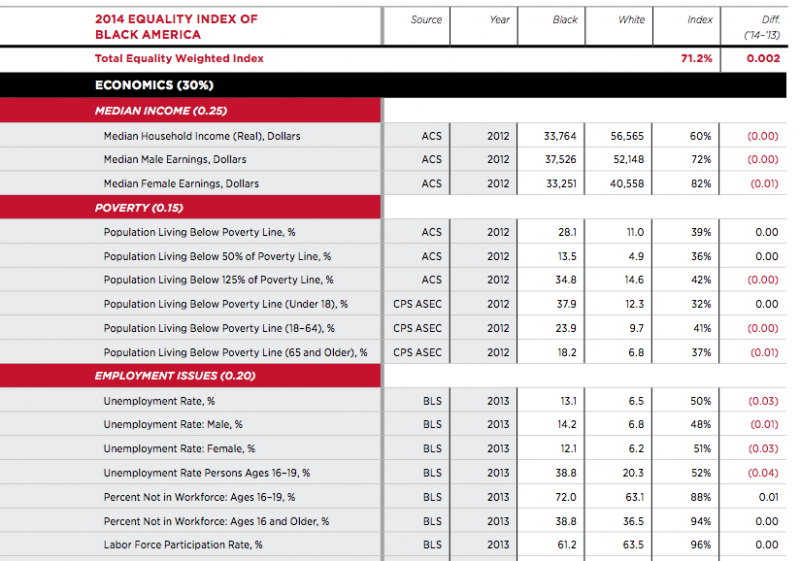Click the MEDIAN INCOME (0.25) subsection header

(160, 111)
